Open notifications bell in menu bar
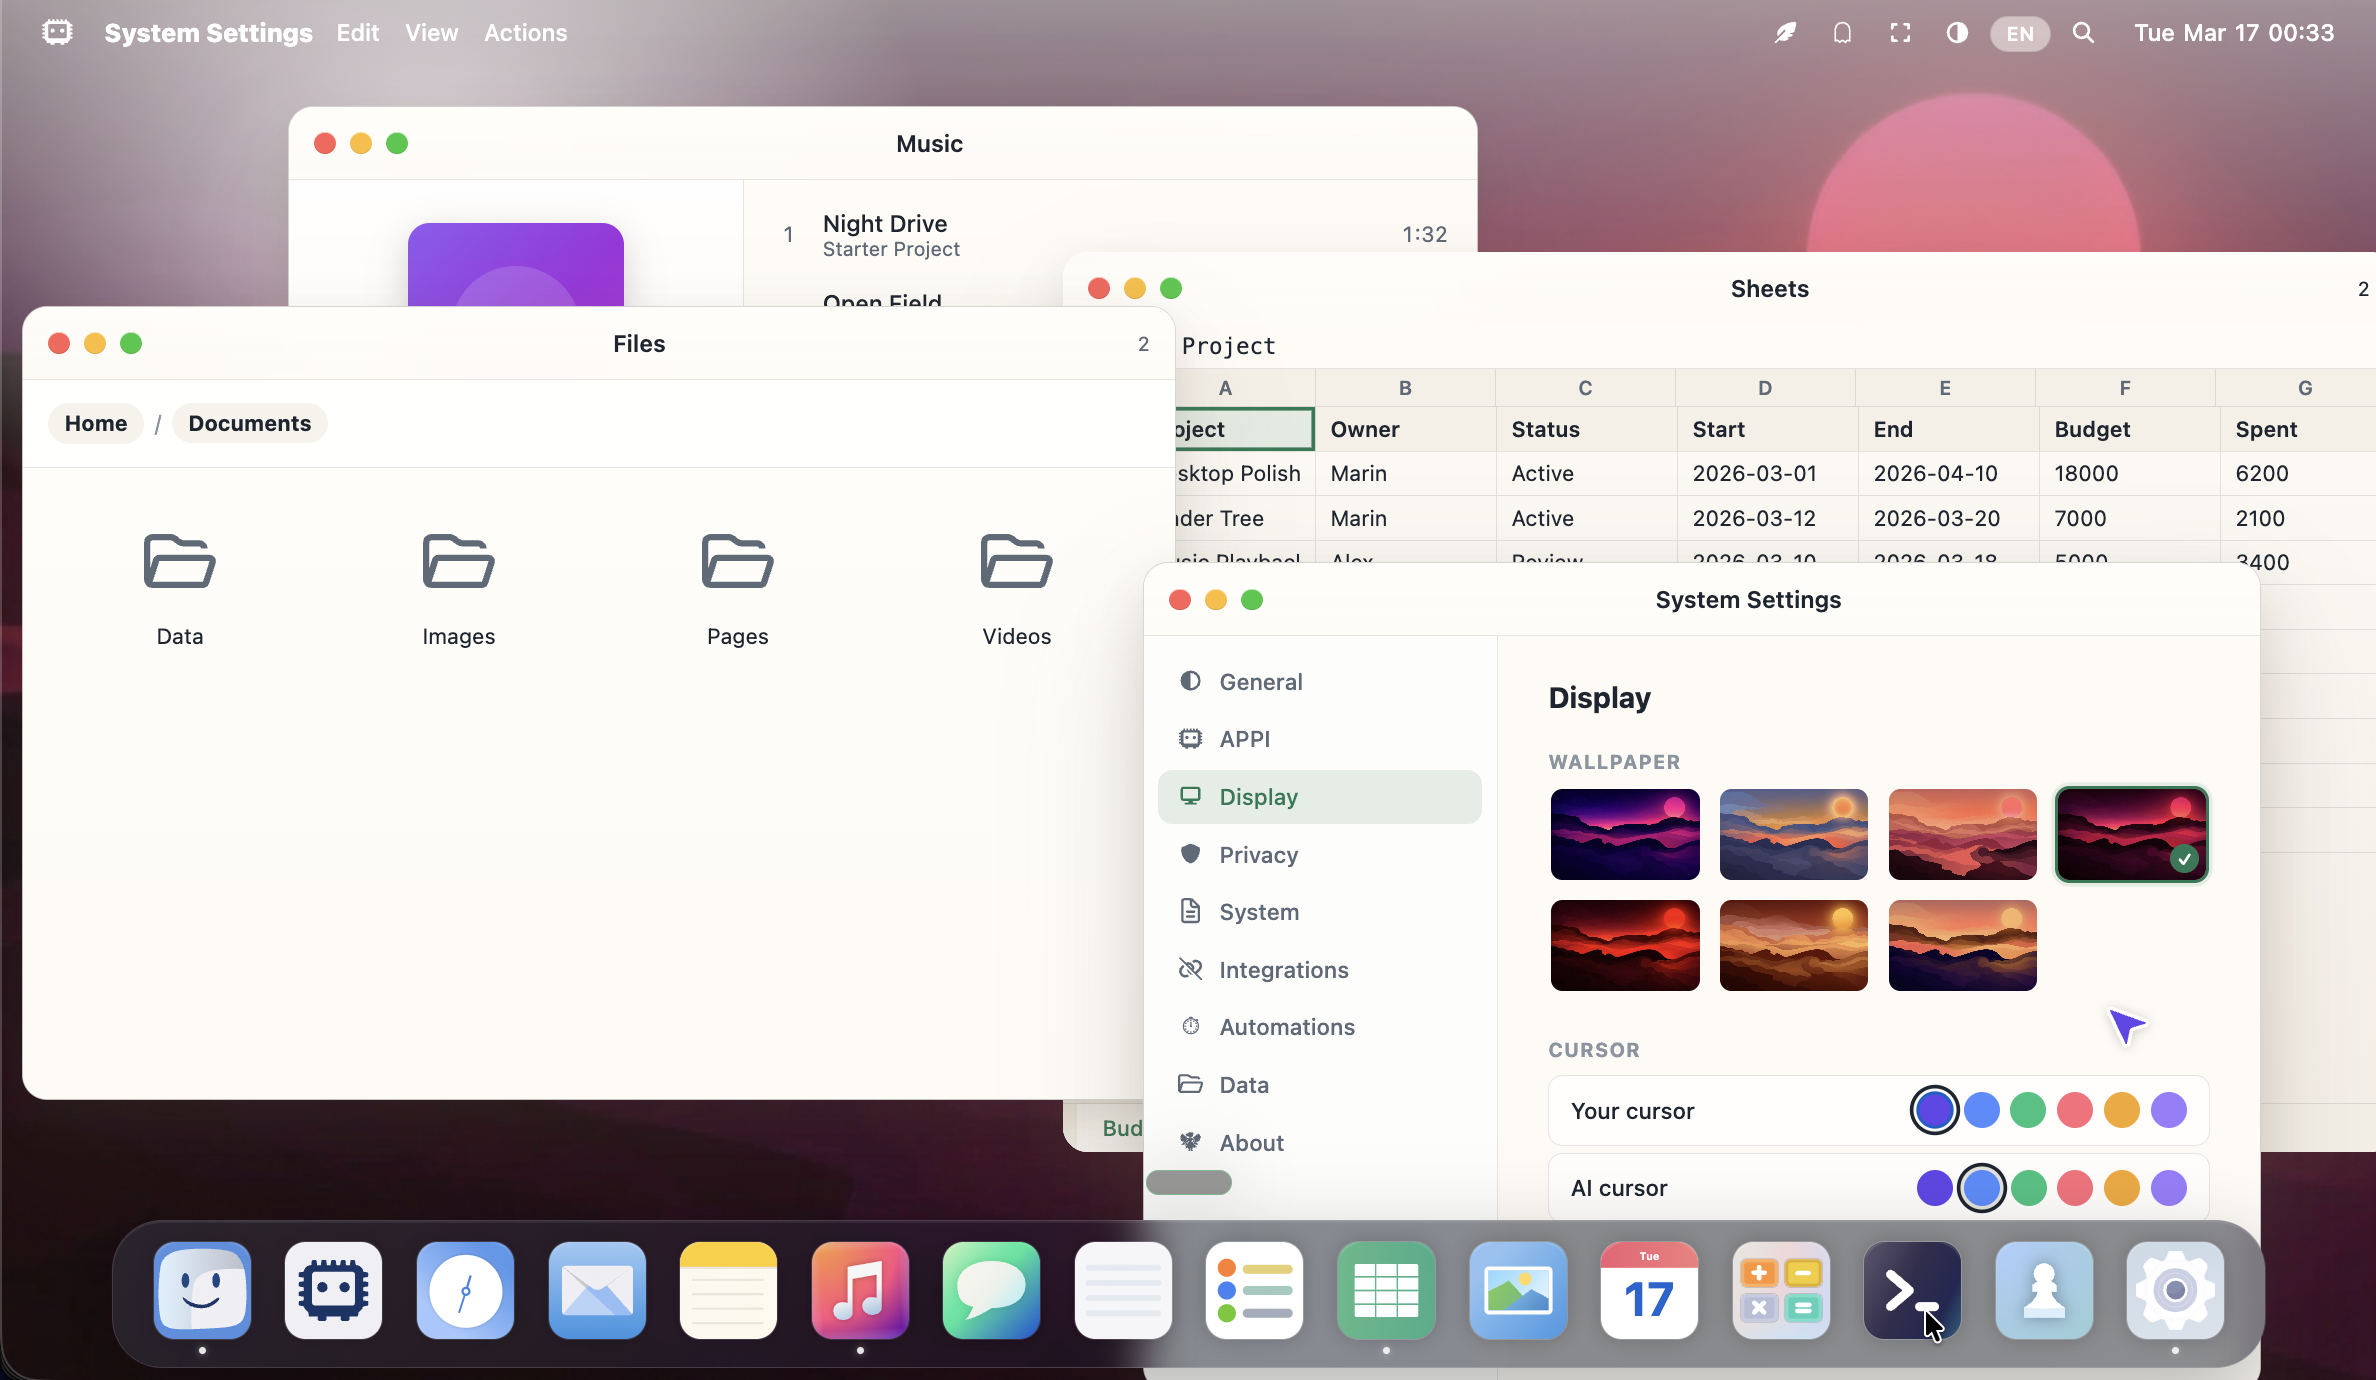2376x1380 pixels. click(x=1842, y=33)
